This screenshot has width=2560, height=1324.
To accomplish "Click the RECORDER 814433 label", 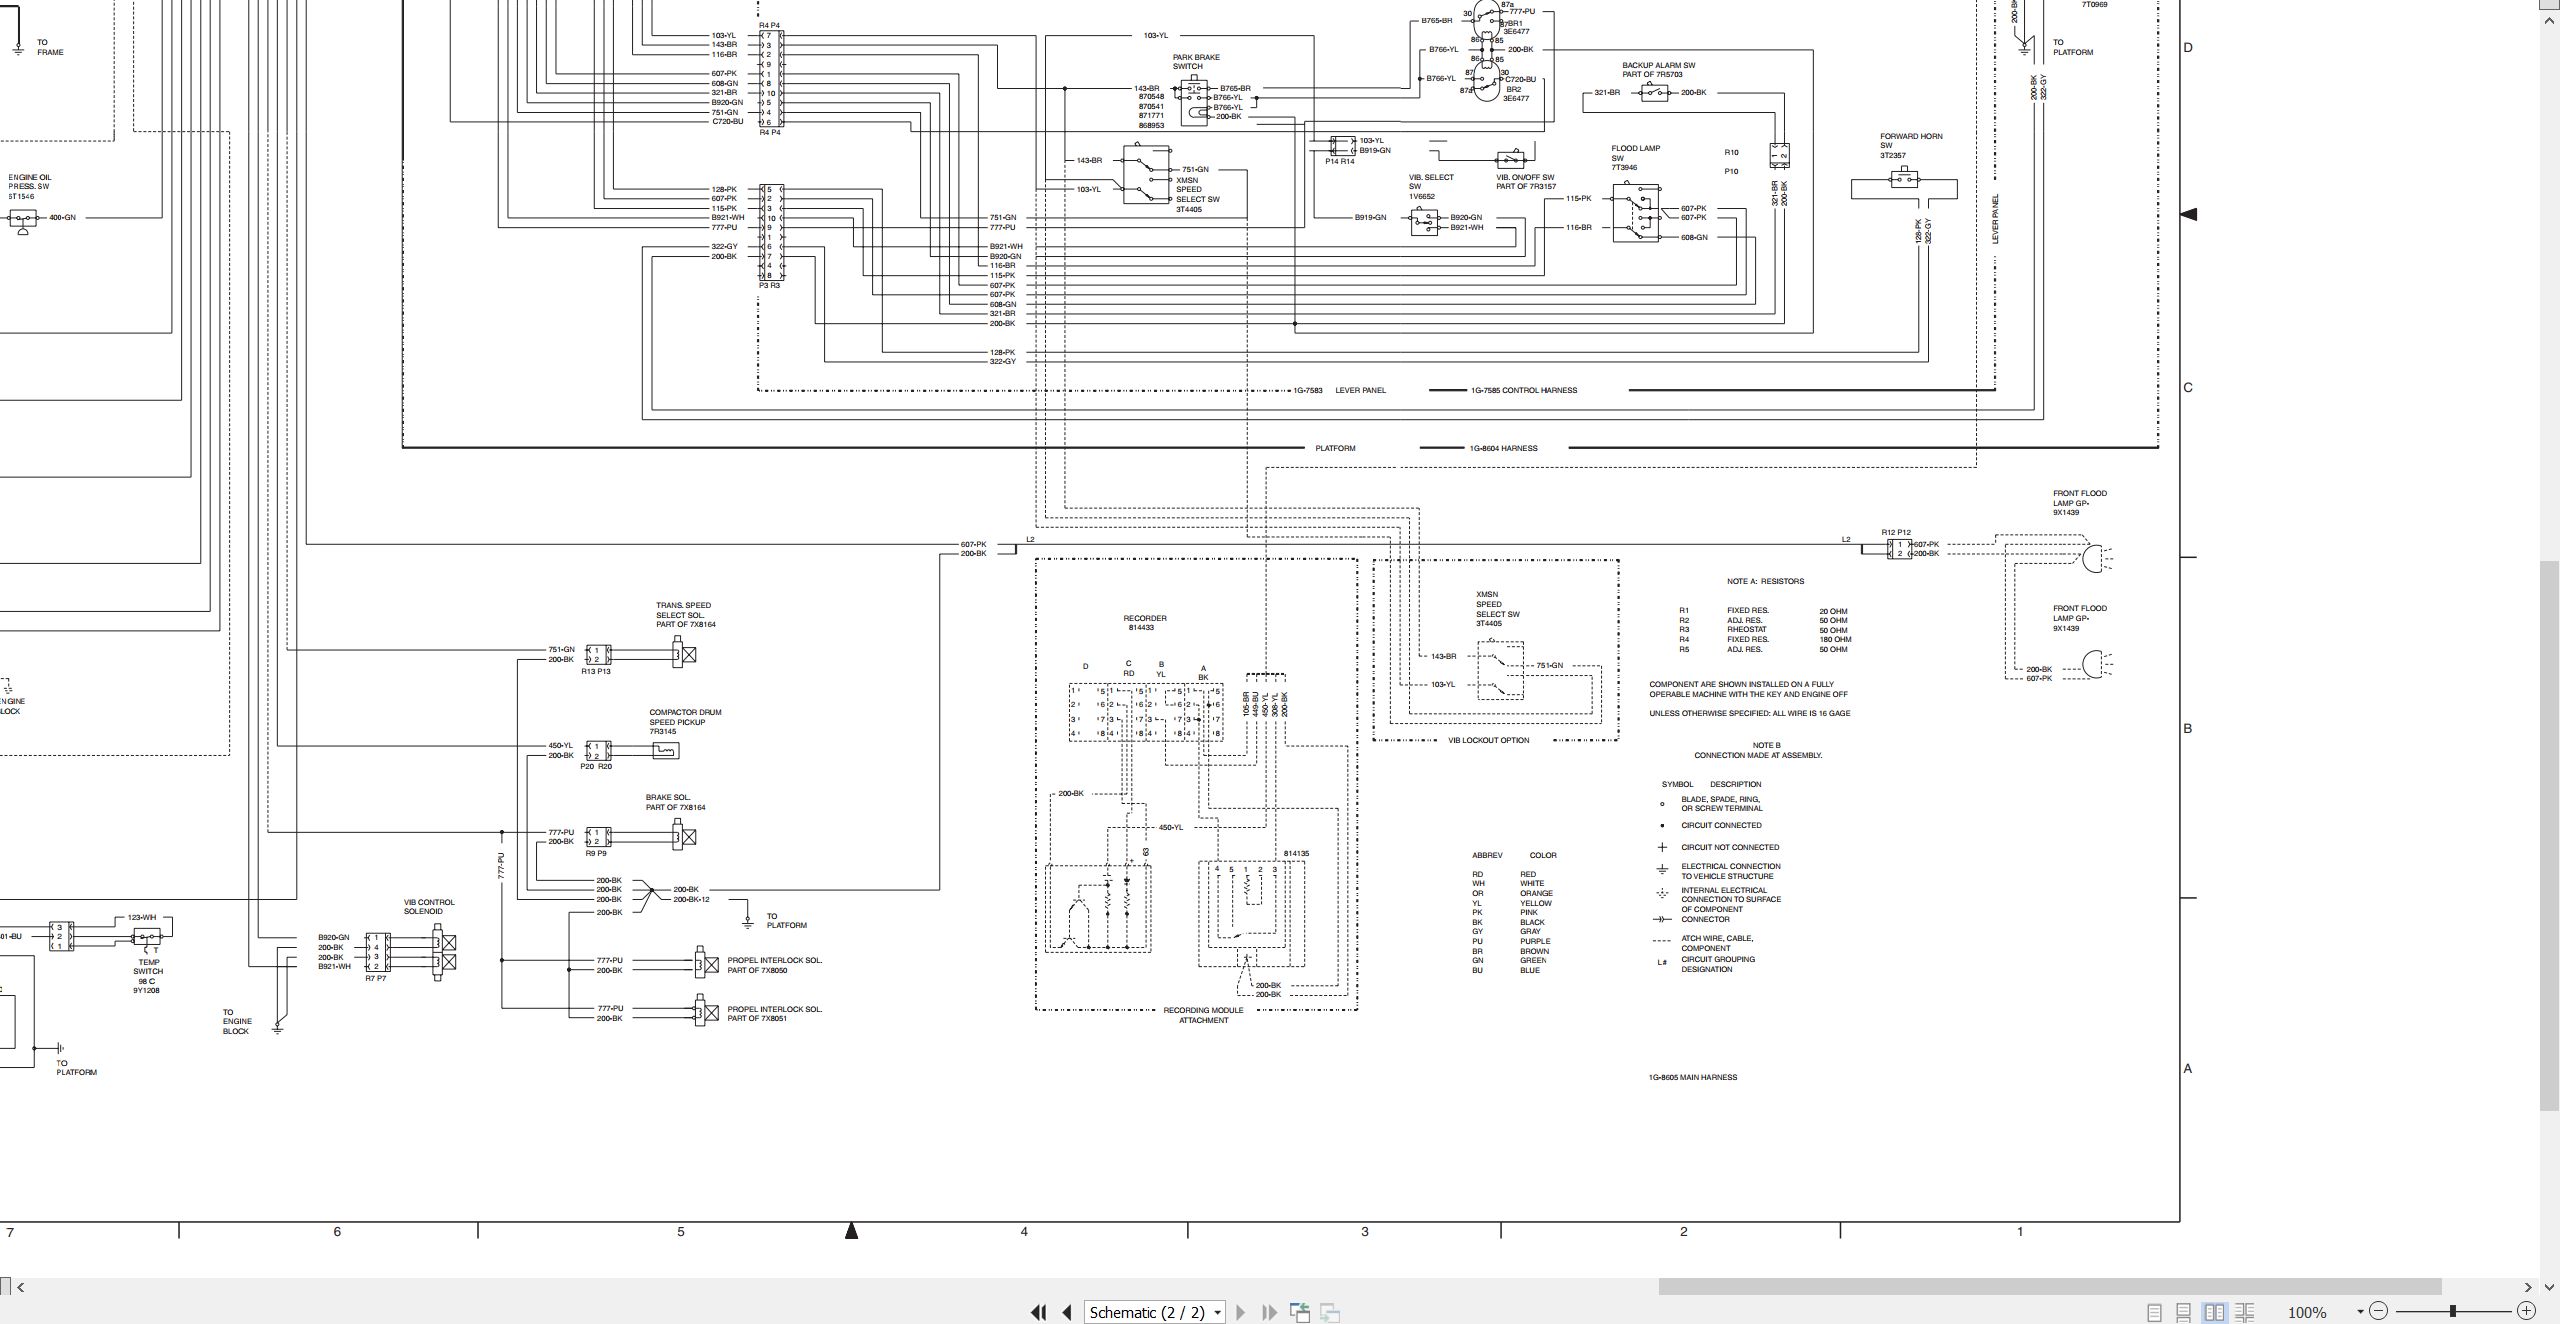I will (x=1145, y=623).
